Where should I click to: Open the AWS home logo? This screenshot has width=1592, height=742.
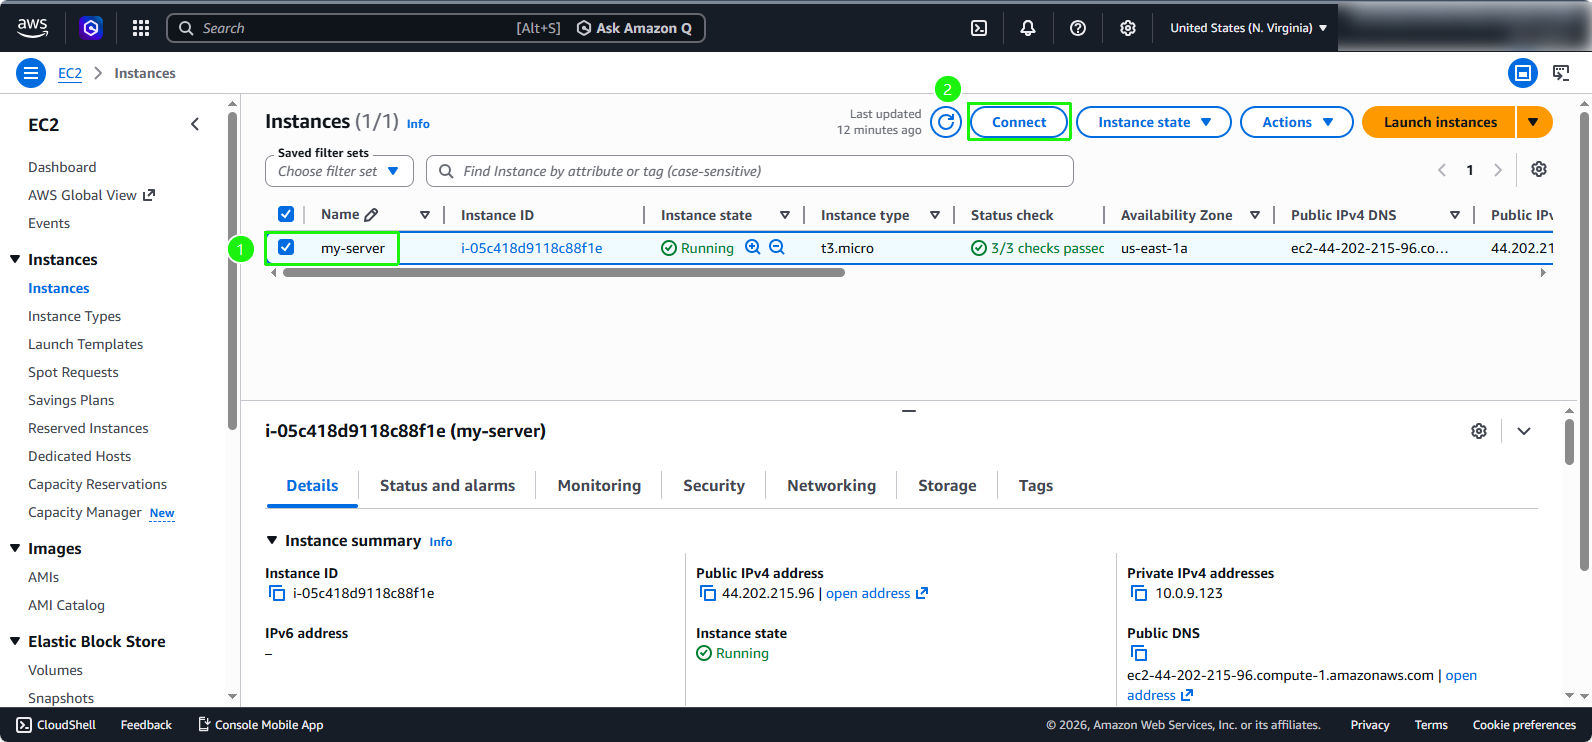pos(33,28)
